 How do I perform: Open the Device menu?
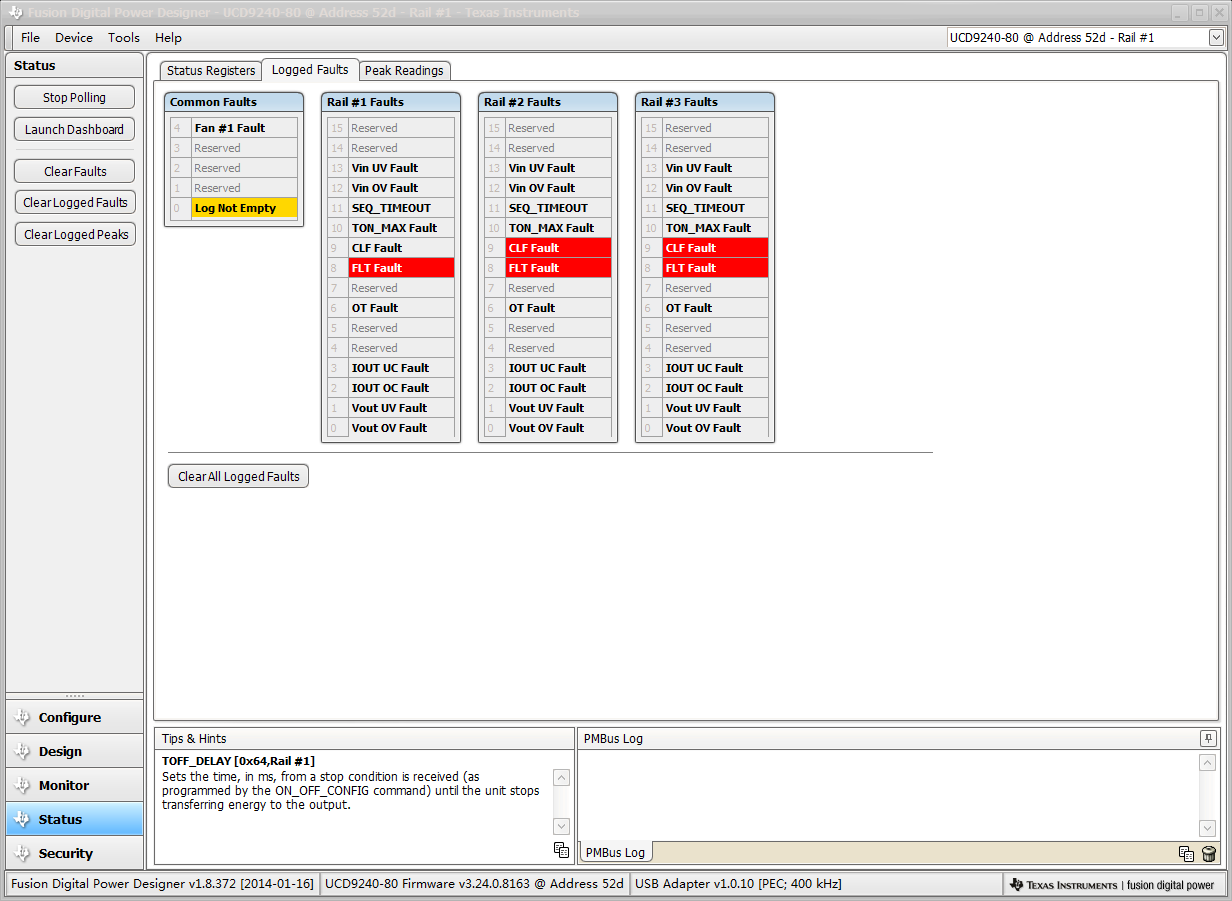tap(74, 38)
